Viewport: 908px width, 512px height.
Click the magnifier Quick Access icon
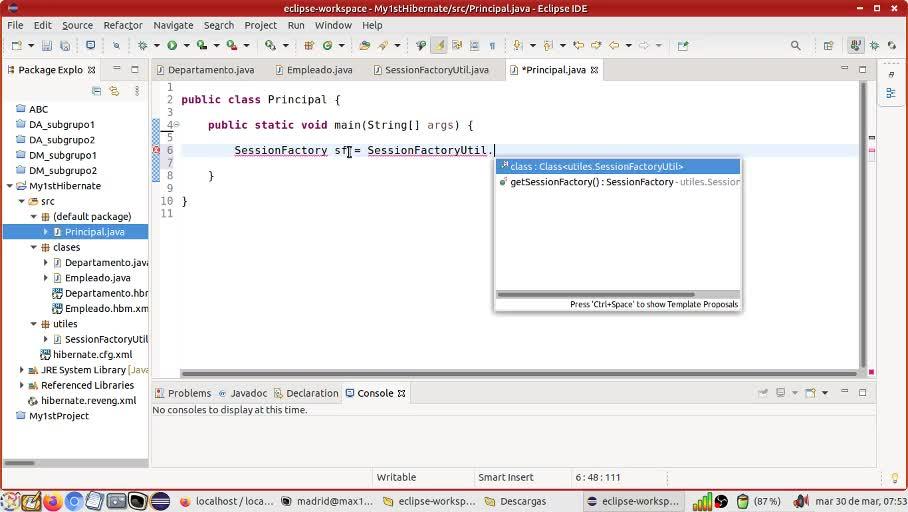pyautogui.click(x=796, y=46)
